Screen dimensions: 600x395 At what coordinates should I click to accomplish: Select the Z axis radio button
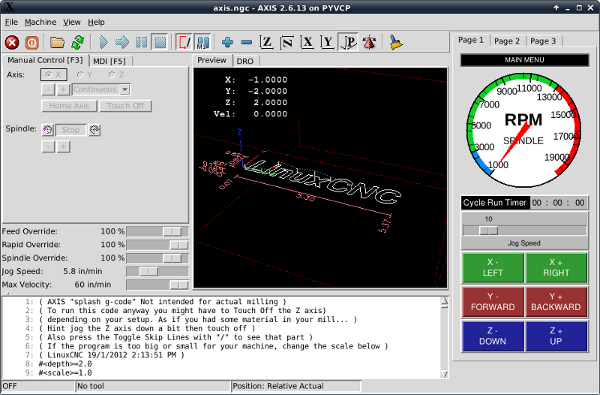coord(116,75)
